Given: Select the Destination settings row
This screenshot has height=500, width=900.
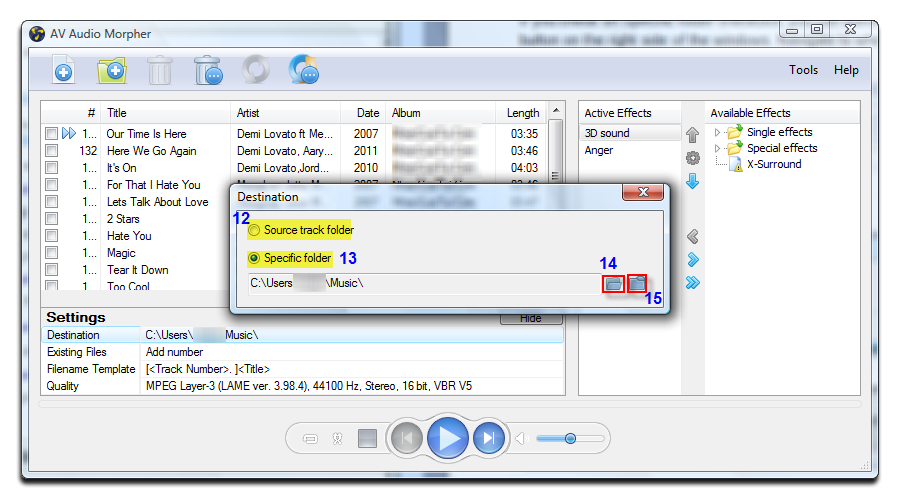Looking at the screenshot, I should point(303,335).
